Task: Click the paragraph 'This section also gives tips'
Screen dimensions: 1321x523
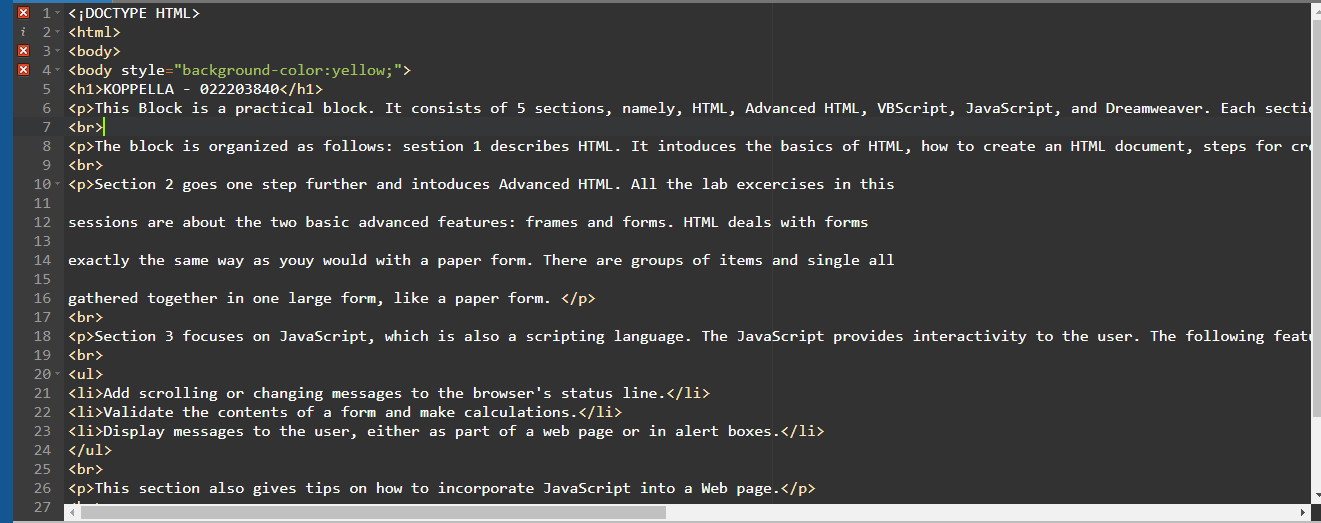Action: tap(442, 488)
